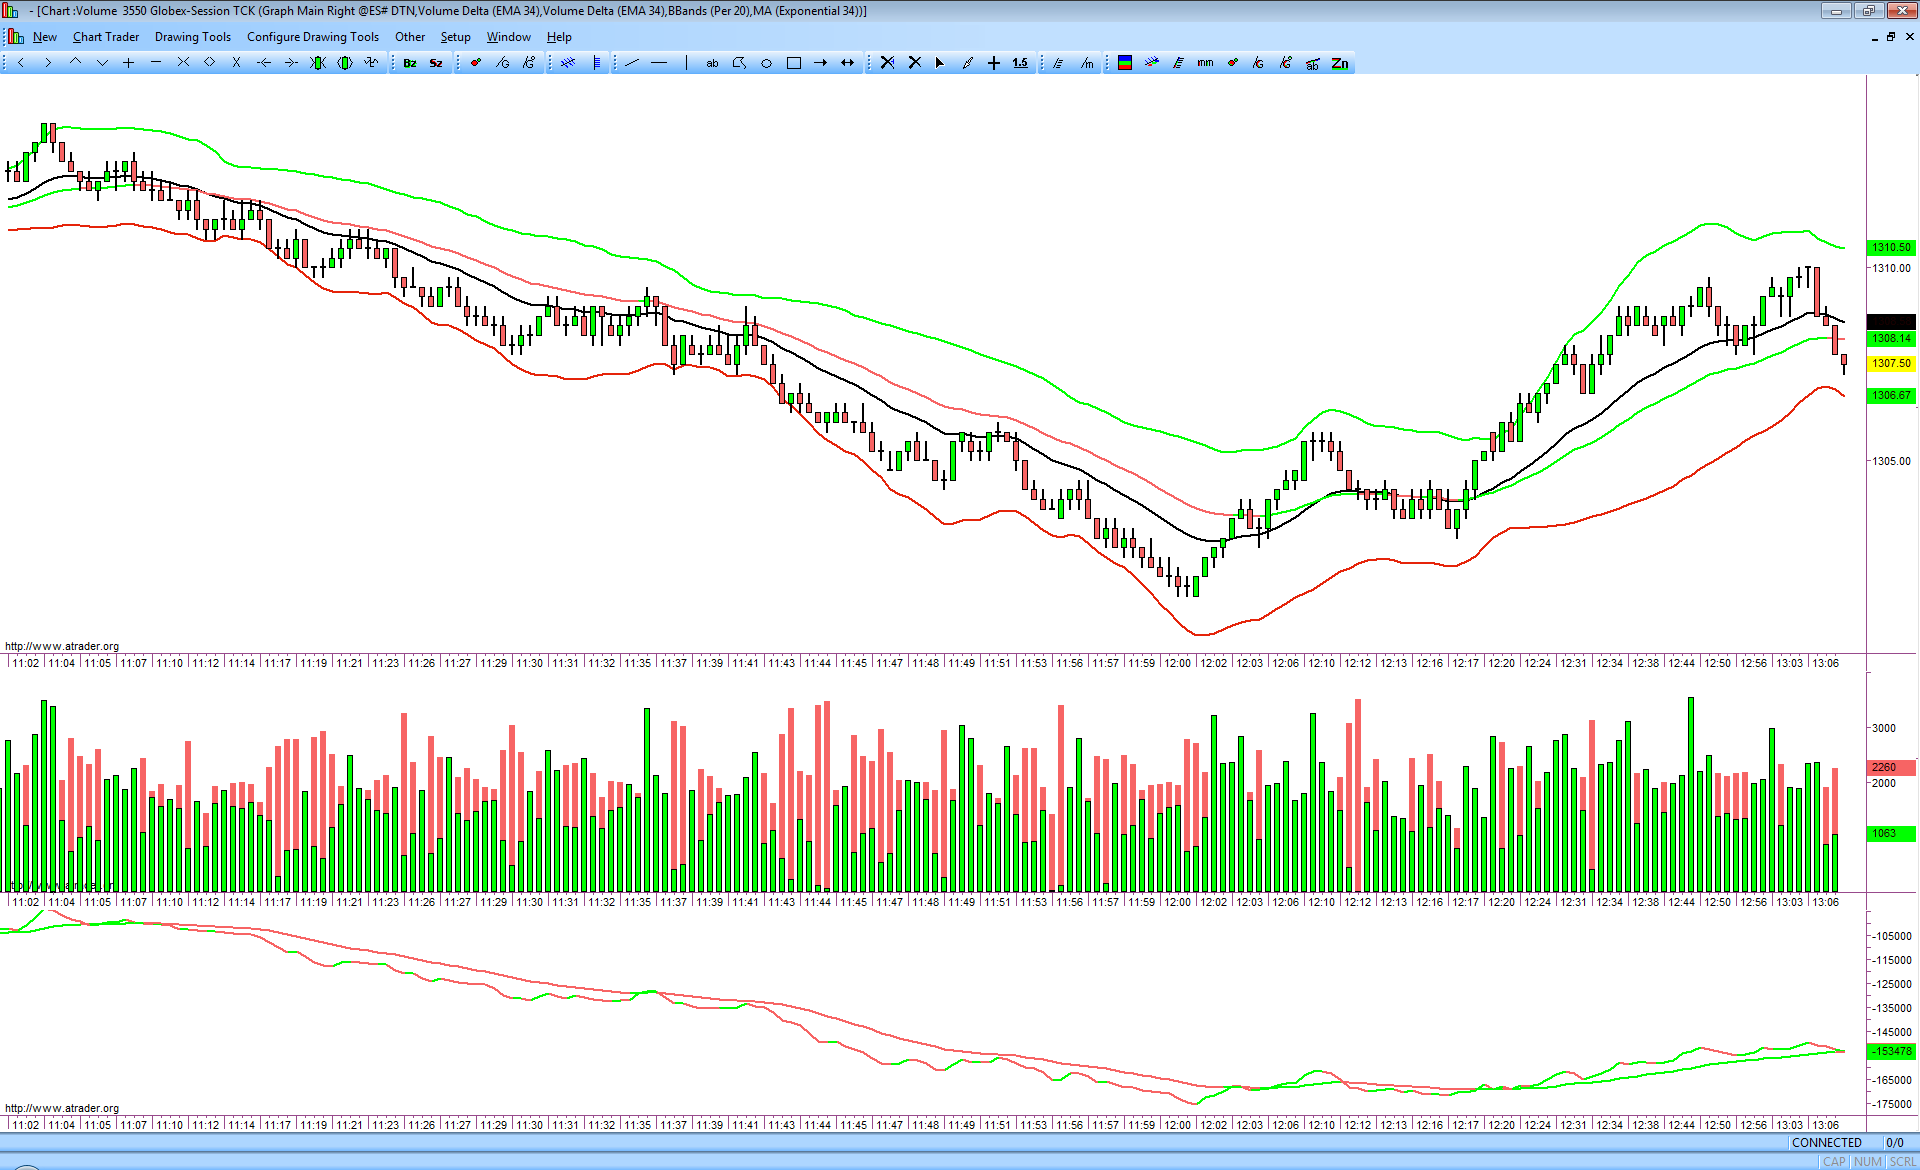Click the minus zoom-out toolbar icon

point(156,63)
